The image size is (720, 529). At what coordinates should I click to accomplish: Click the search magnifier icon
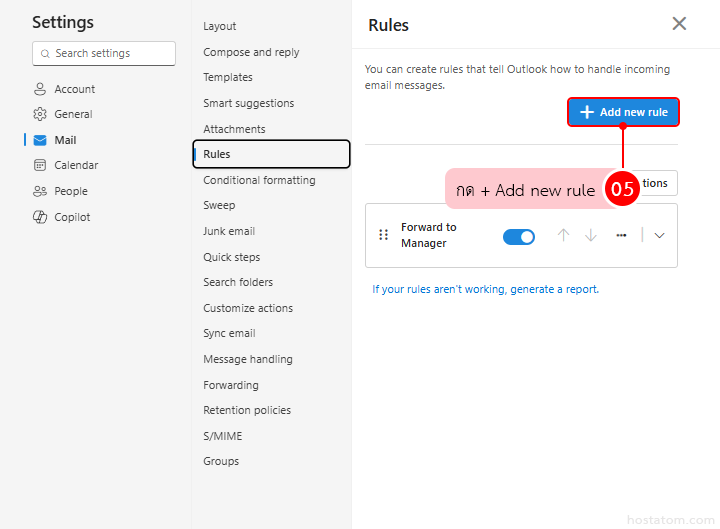coord(45,54)
